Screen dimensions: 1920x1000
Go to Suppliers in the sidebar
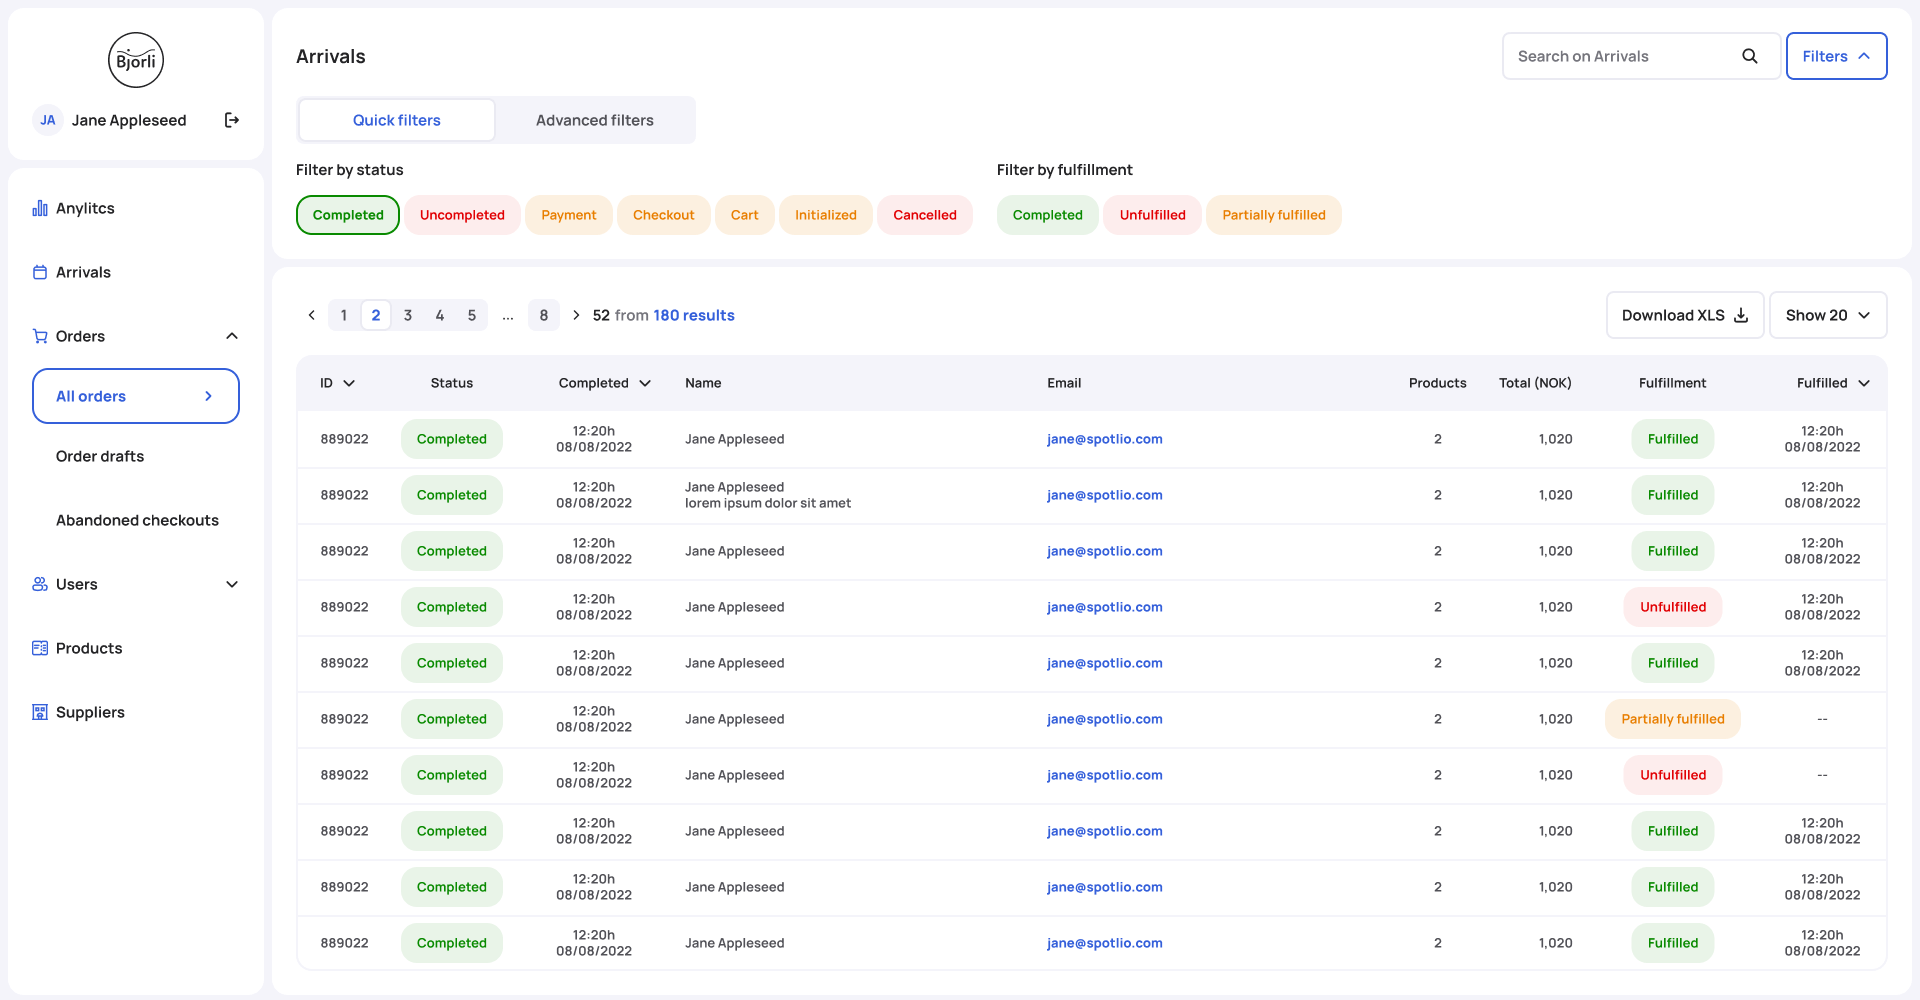(90, 712)
